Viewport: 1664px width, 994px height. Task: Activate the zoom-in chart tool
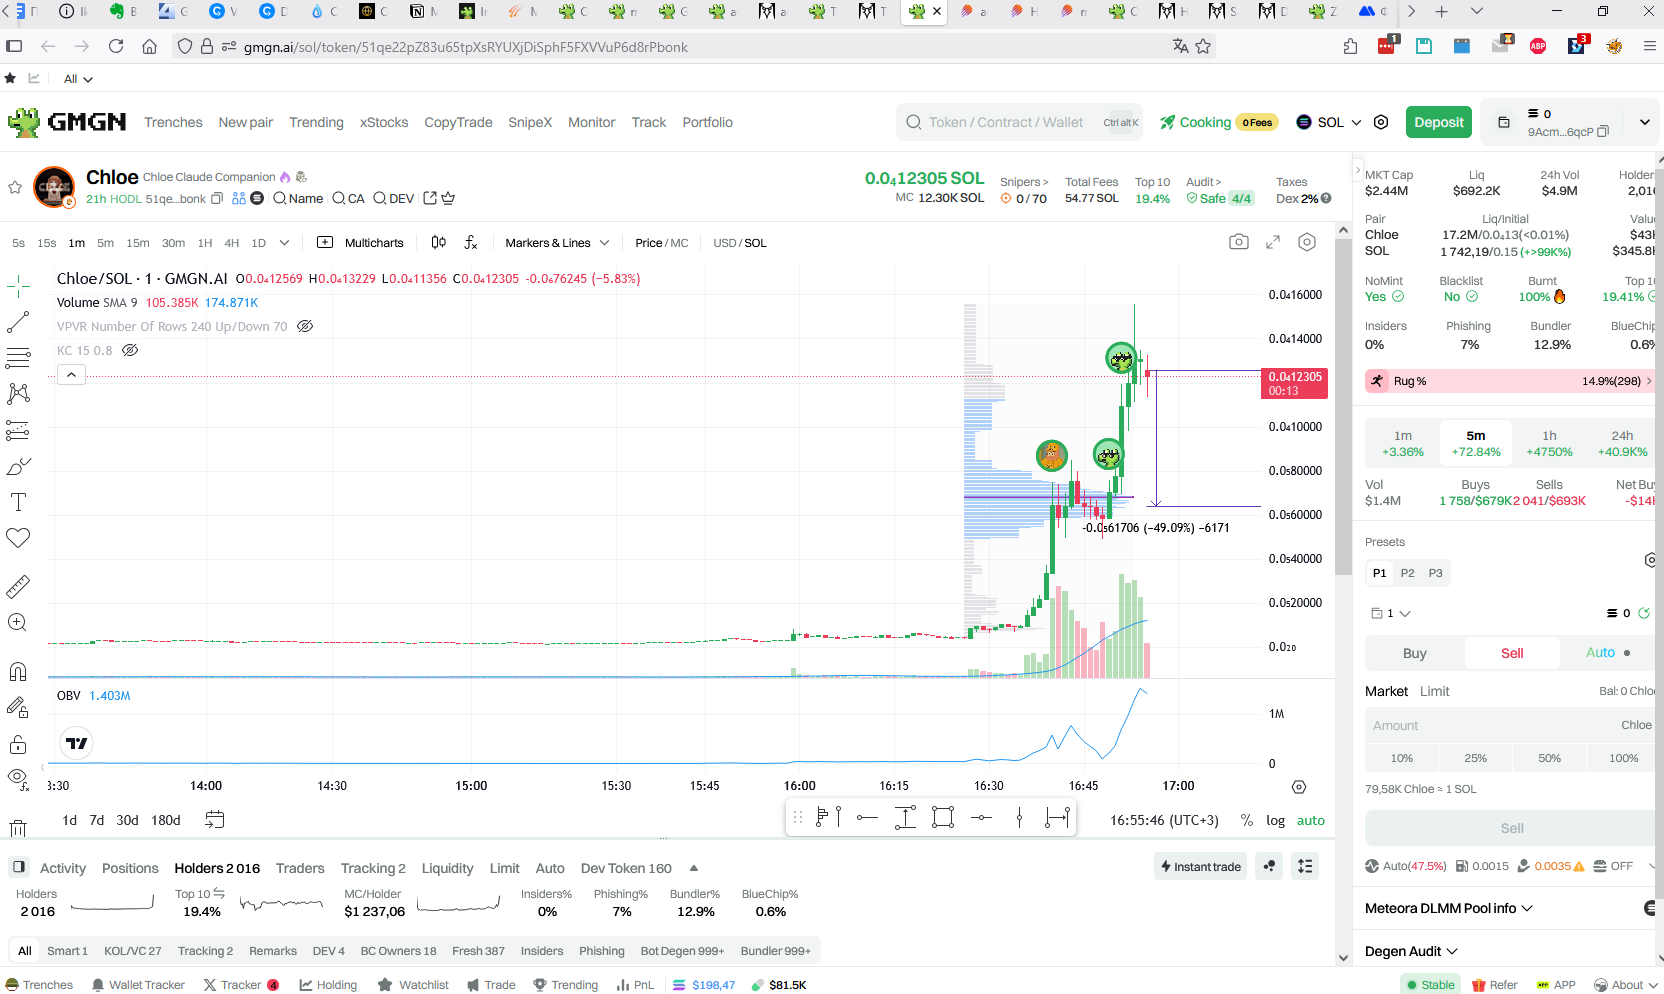18,622
